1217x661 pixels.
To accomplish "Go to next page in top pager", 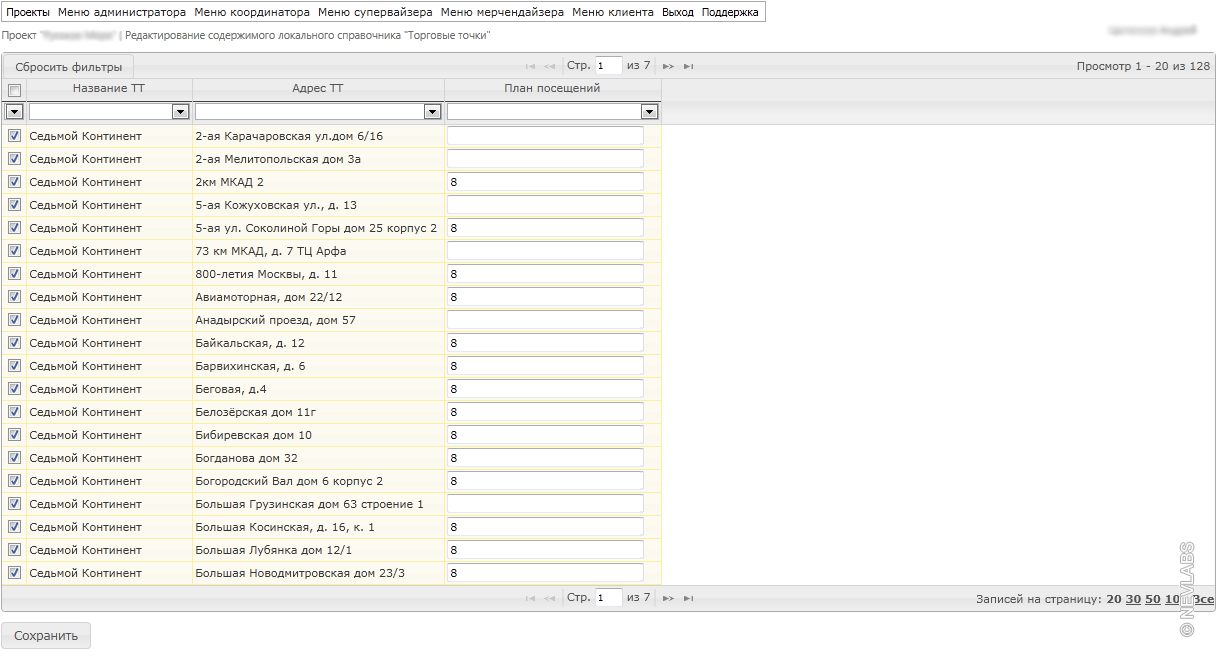I will [x=668, y=66].
